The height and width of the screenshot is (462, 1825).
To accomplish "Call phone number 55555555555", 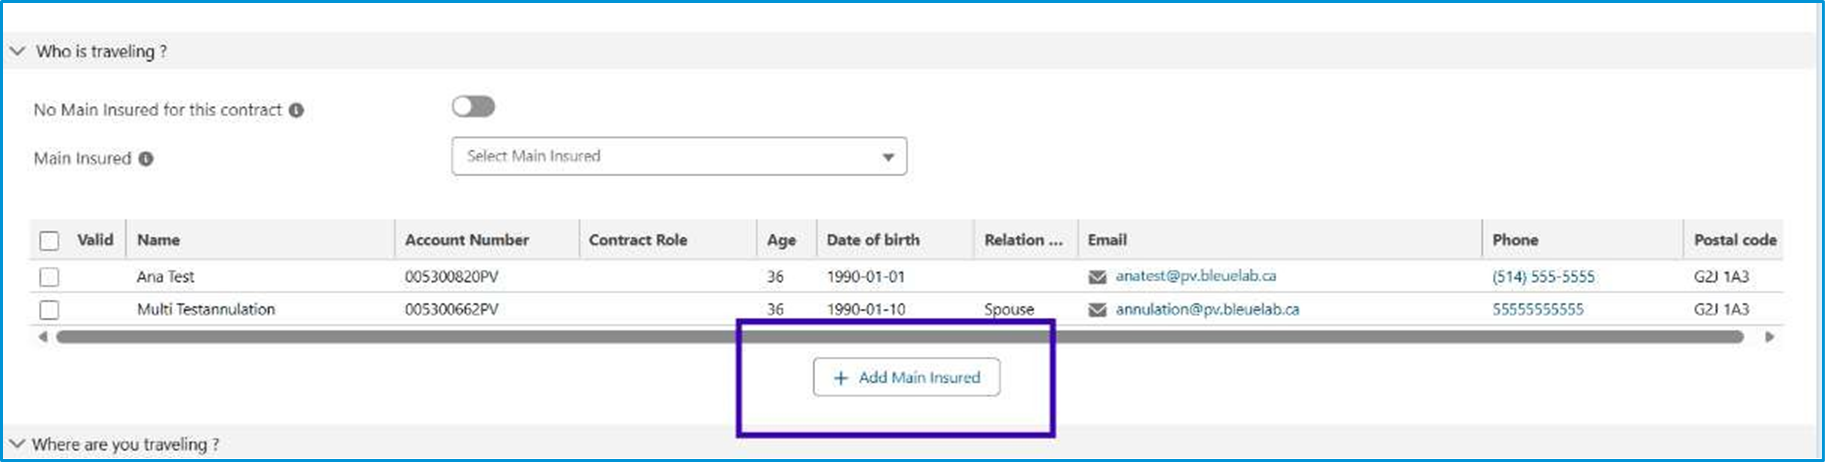I will [1538, 310].
